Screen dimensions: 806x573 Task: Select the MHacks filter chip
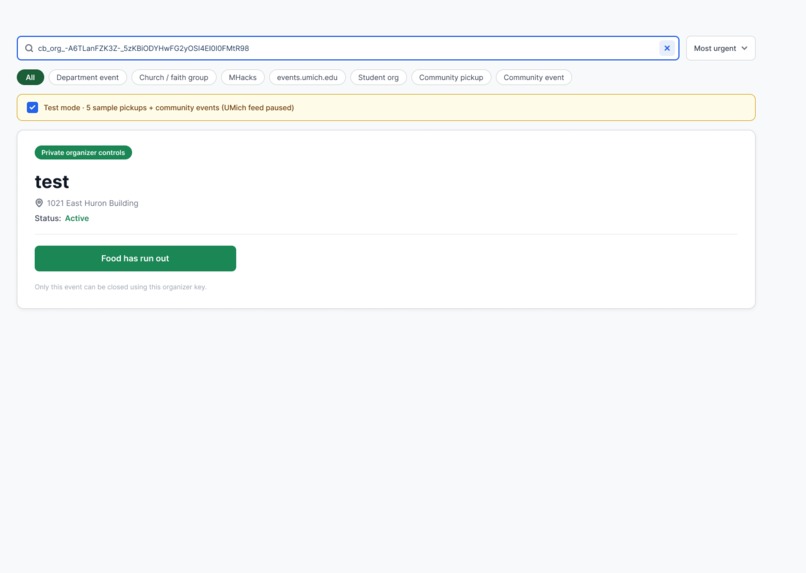[243, 78]
